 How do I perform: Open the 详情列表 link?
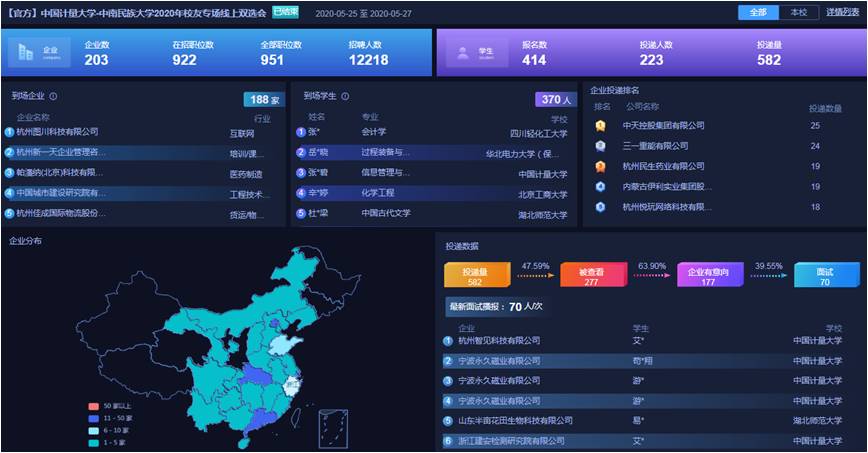842,13
